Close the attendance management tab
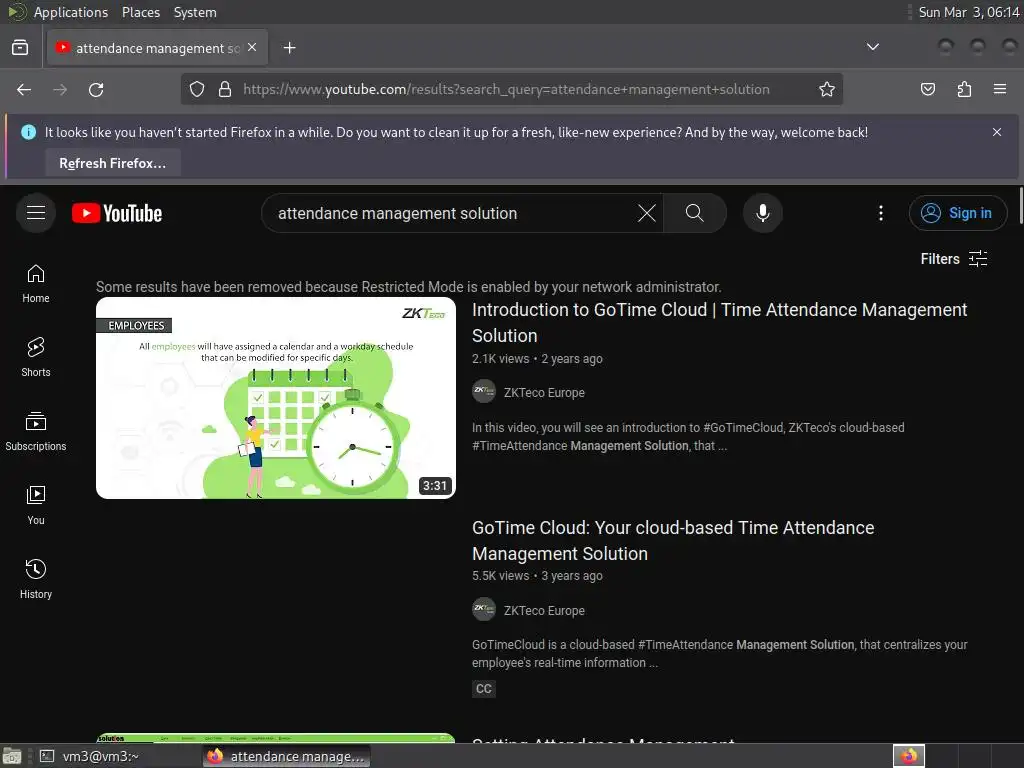This screenshot has height=768, width=1024. [x=252, y=48]
